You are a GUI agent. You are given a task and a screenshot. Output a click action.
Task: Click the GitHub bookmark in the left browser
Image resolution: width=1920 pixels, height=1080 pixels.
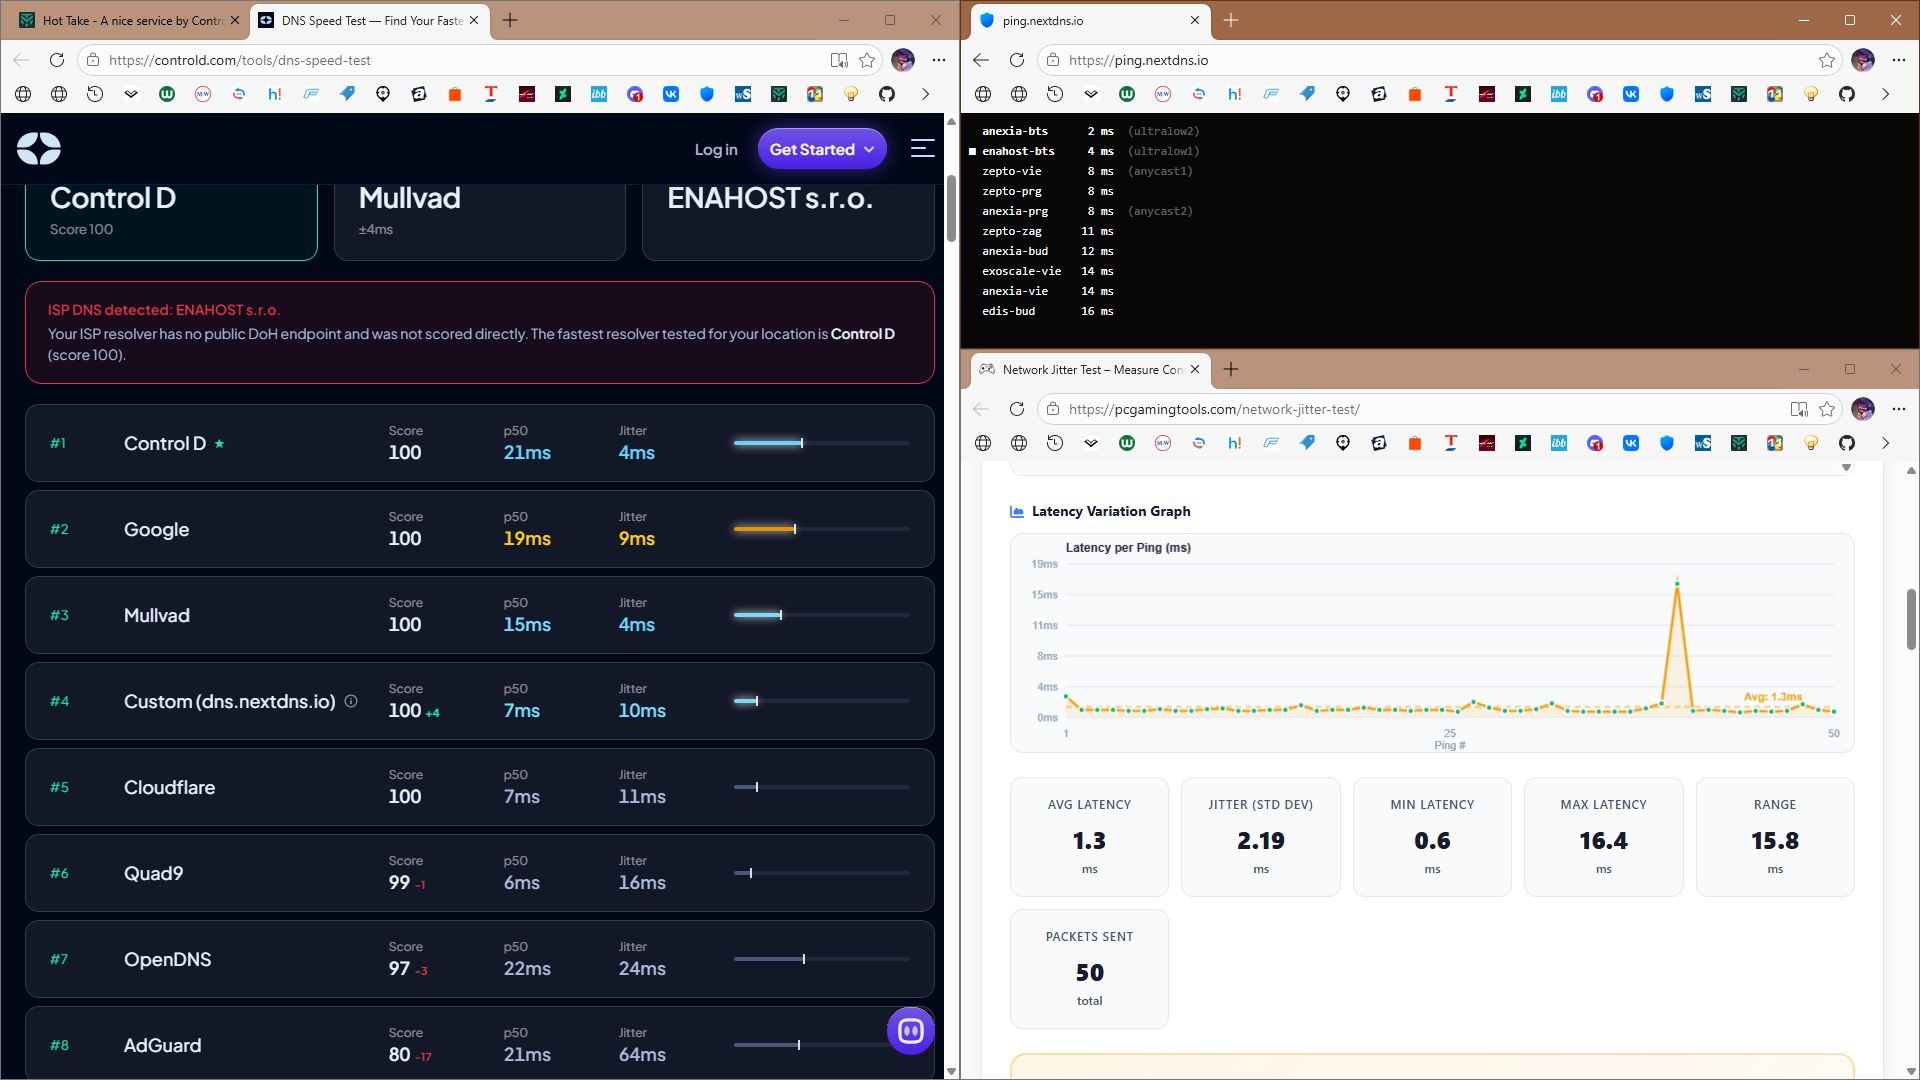click(887, 94)
